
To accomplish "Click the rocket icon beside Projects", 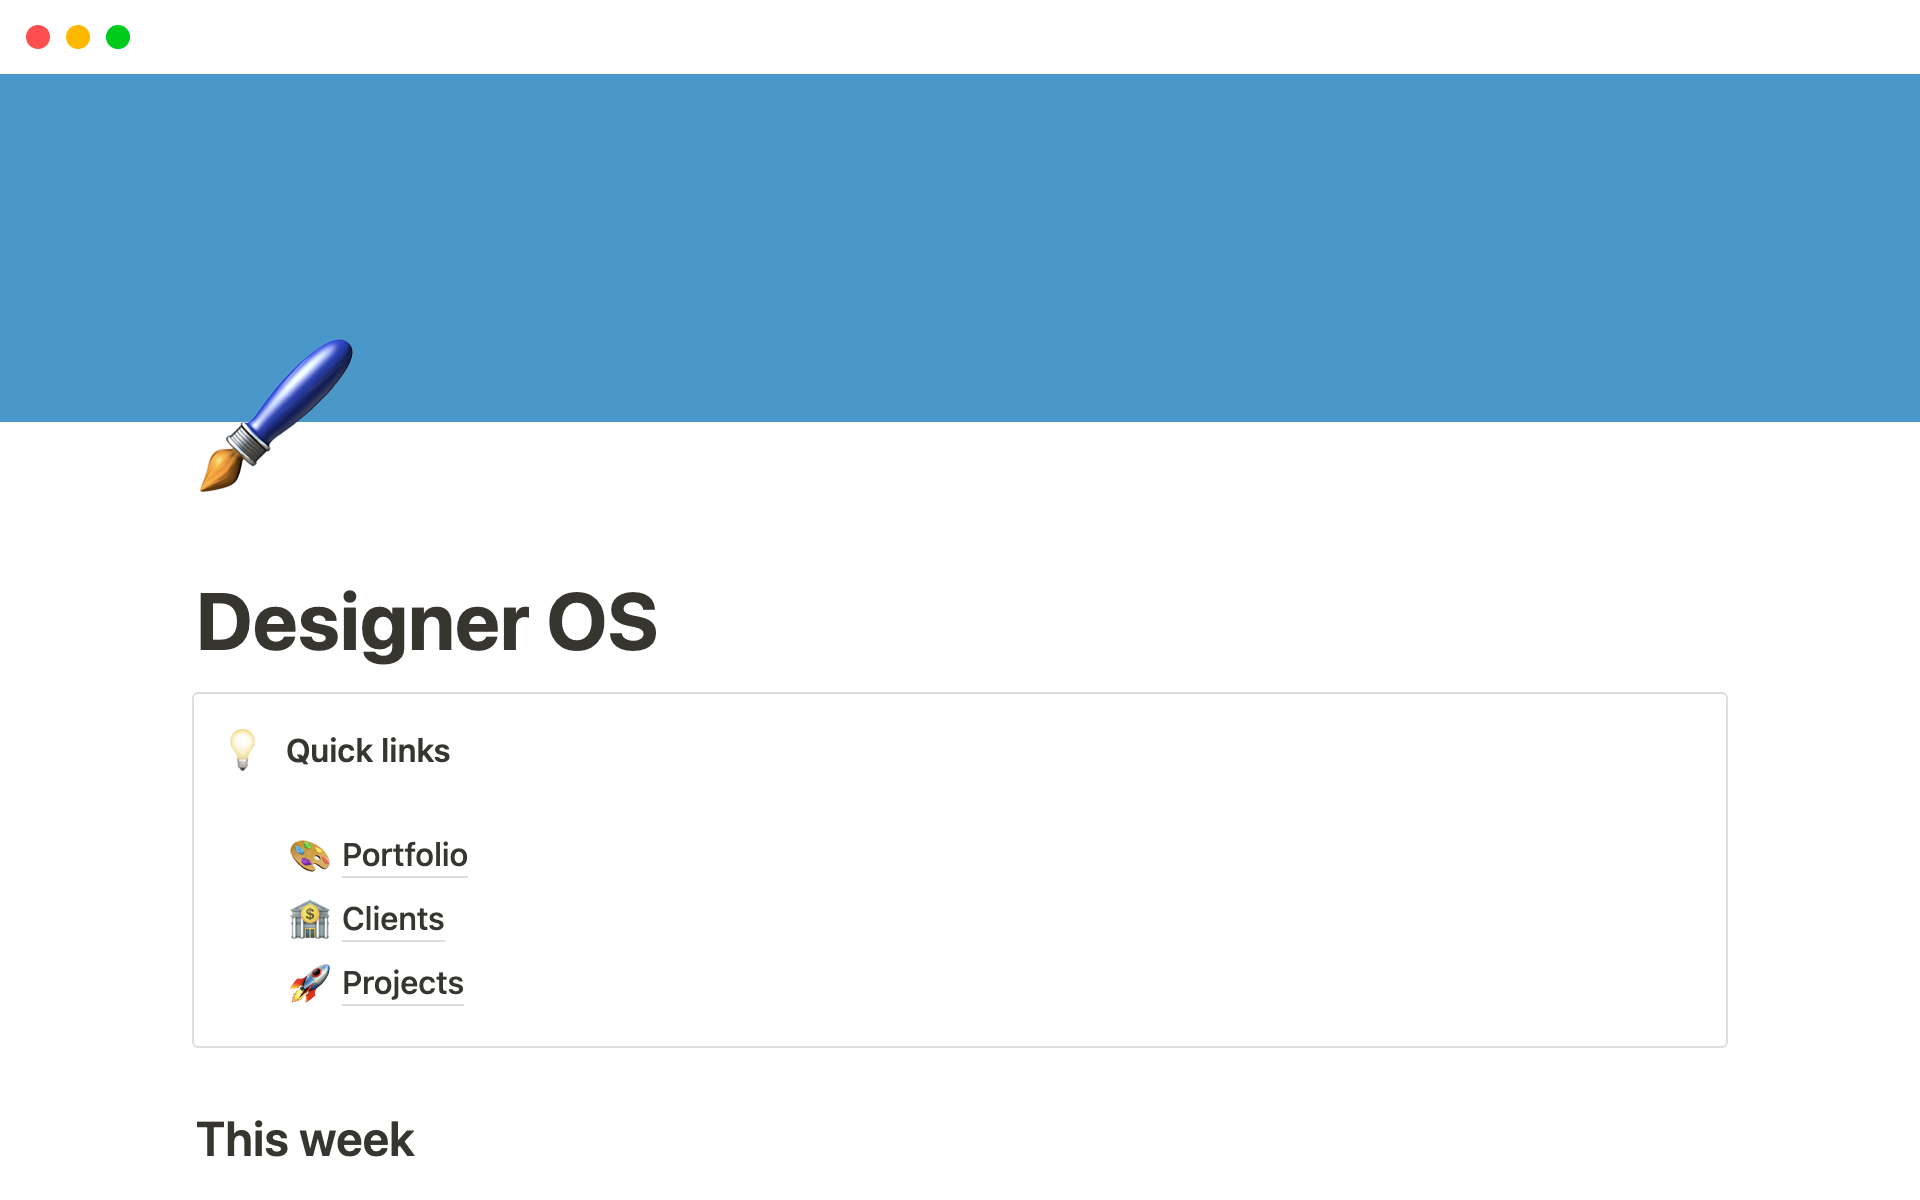I will 309,983.
